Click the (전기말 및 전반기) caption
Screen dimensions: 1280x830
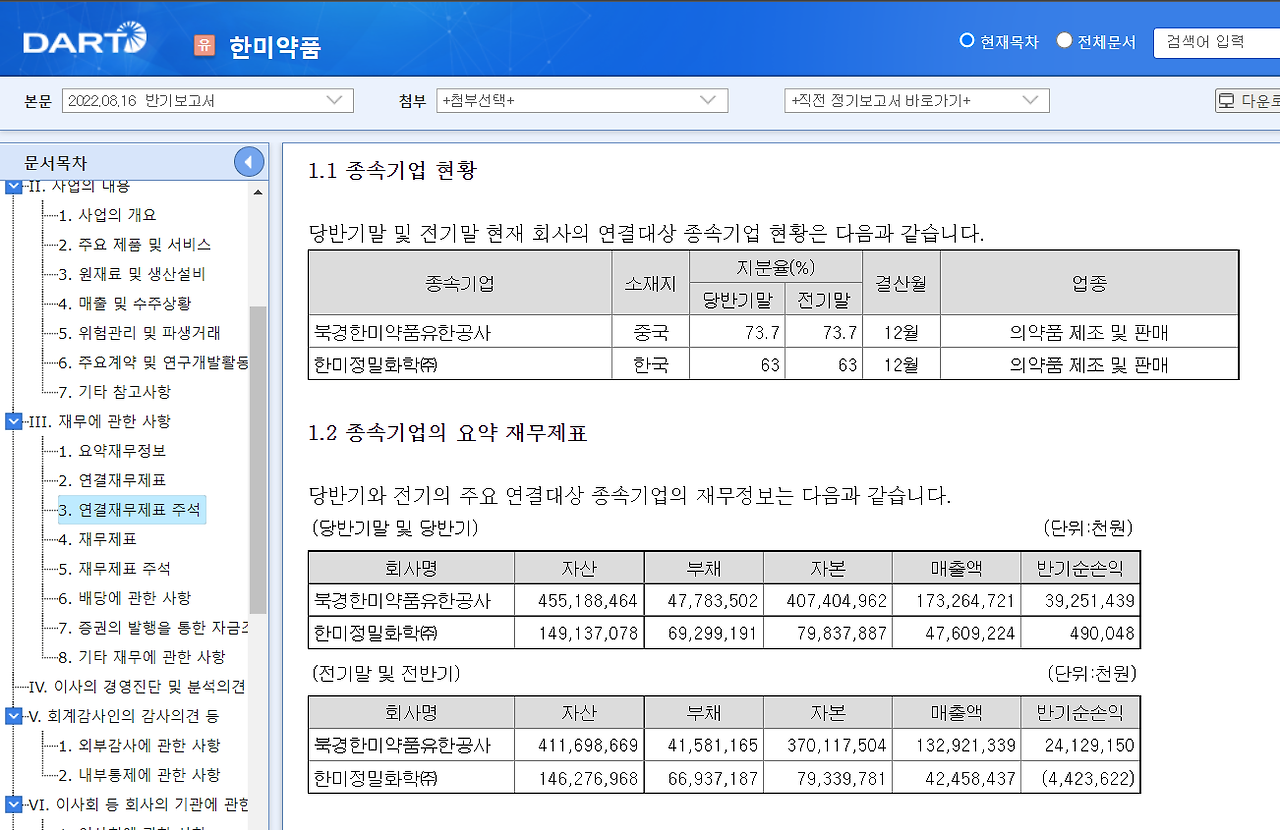[385, 672]
